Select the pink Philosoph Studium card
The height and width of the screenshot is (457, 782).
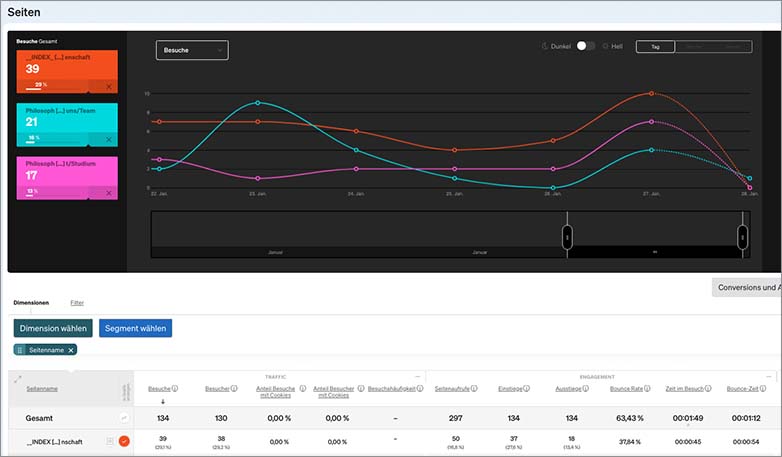67,178
